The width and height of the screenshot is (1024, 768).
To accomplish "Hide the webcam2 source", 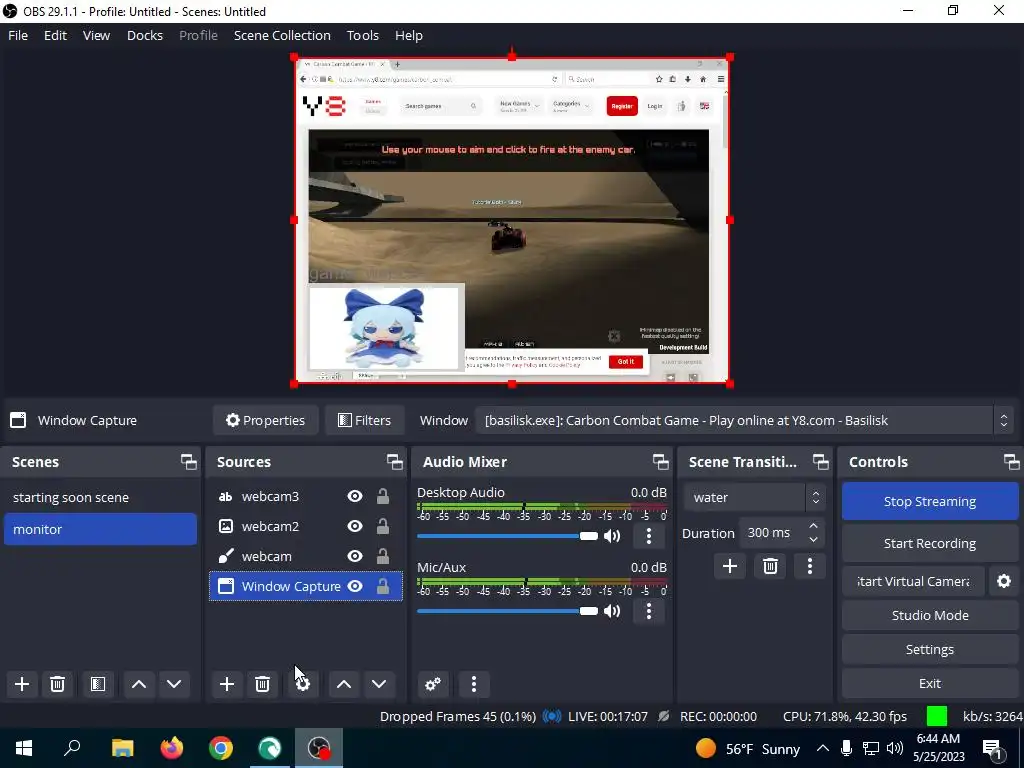I will tap(355, 526).
